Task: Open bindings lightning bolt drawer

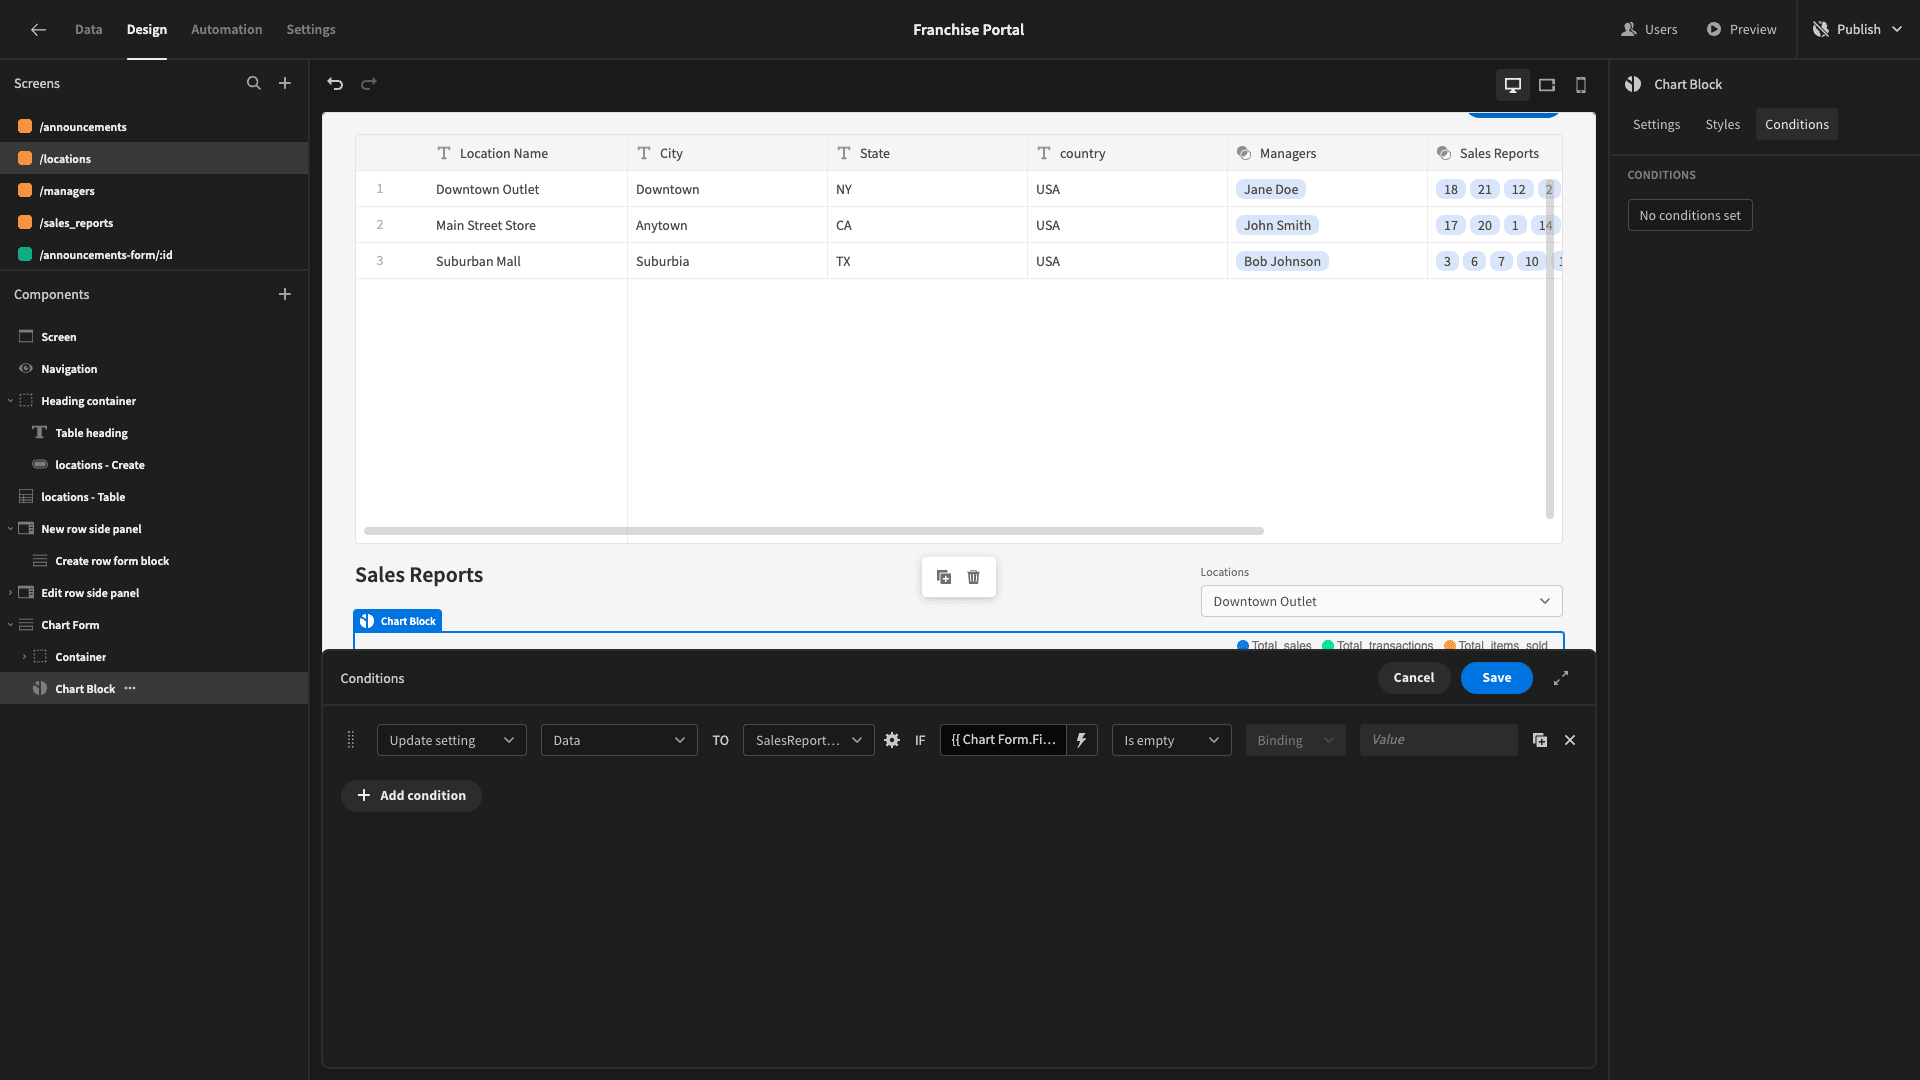Action: (x=1082, y=740)
